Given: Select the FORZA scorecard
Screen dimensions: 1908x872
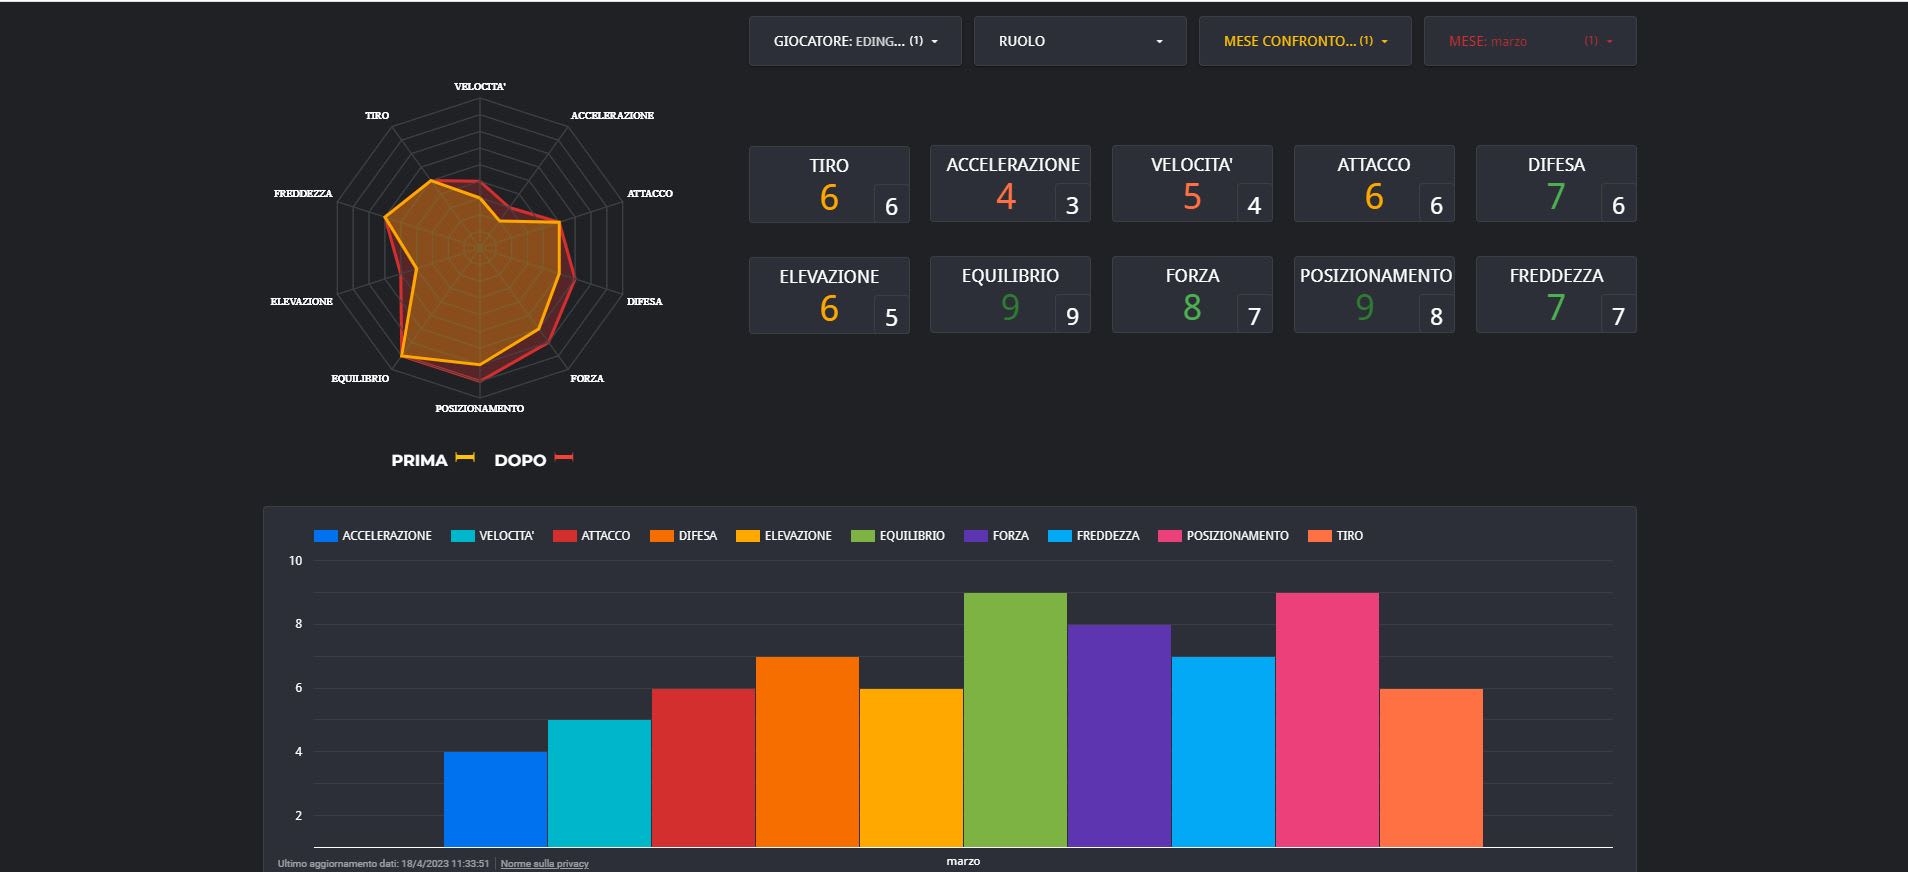Looking at the screenshot, I should pyautogui.click(x=1192, y=294).
